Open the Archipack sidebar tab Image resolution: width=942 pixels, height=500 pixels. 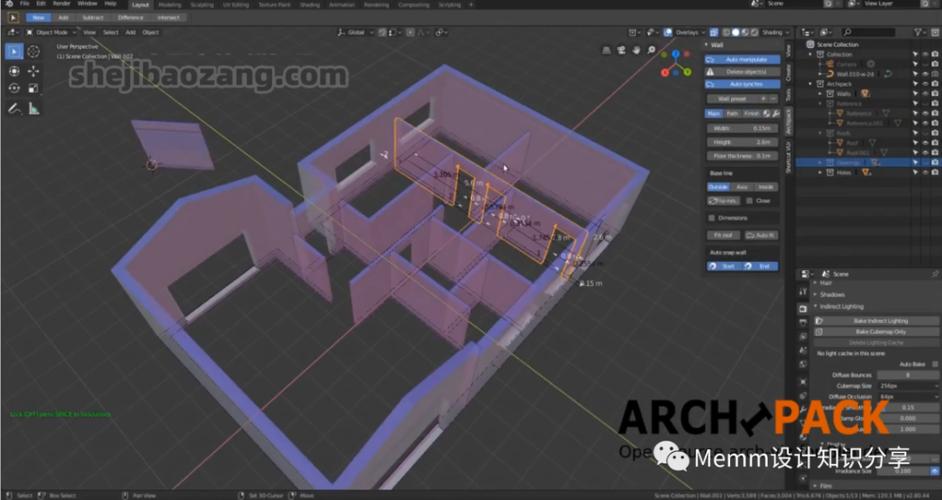pos(788,122)
